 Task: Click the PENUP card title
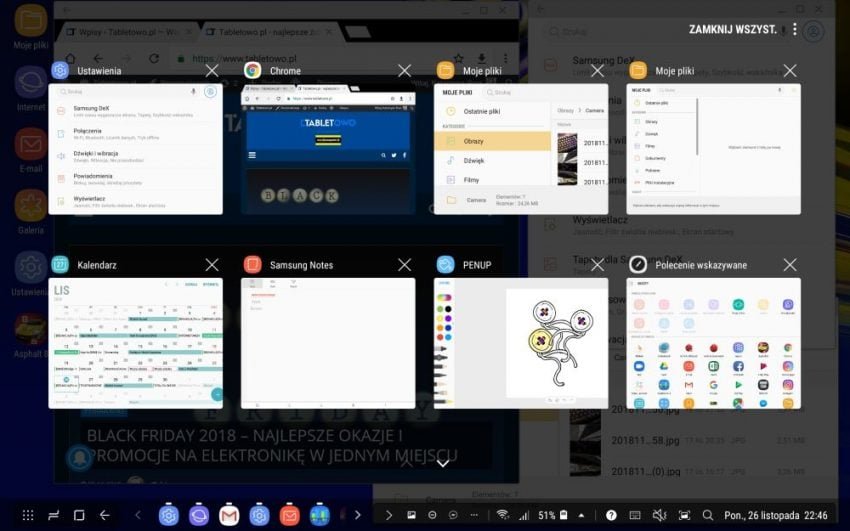(x=477, y=265)
